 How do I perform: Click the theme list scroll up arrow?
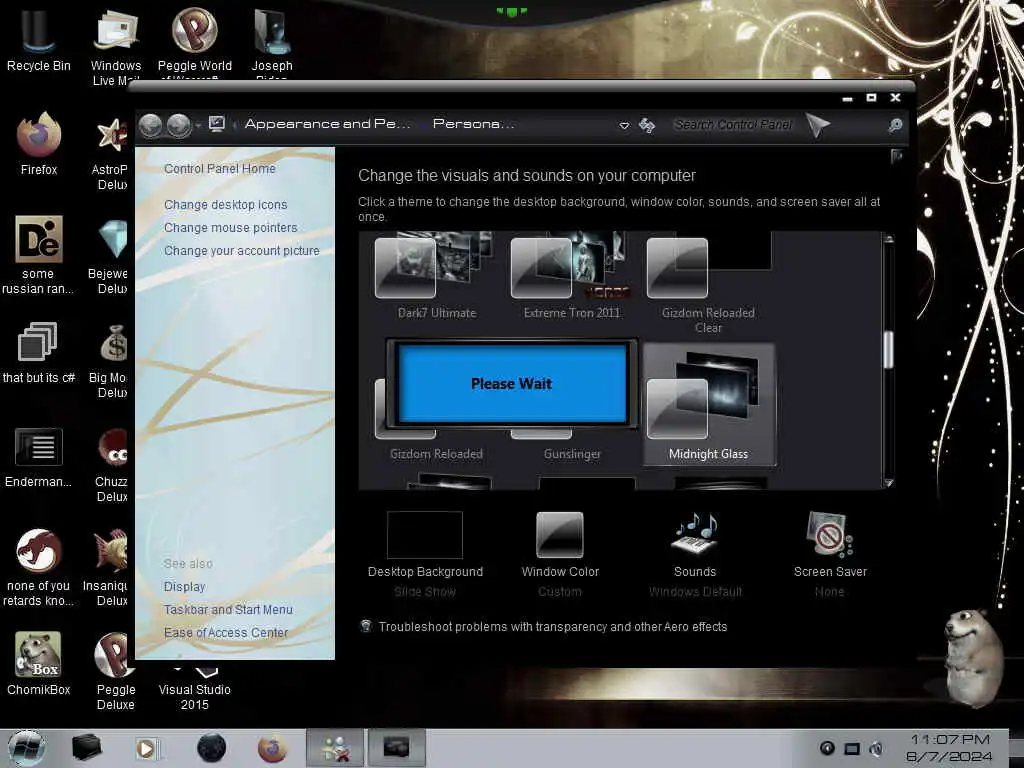point(888,239)
